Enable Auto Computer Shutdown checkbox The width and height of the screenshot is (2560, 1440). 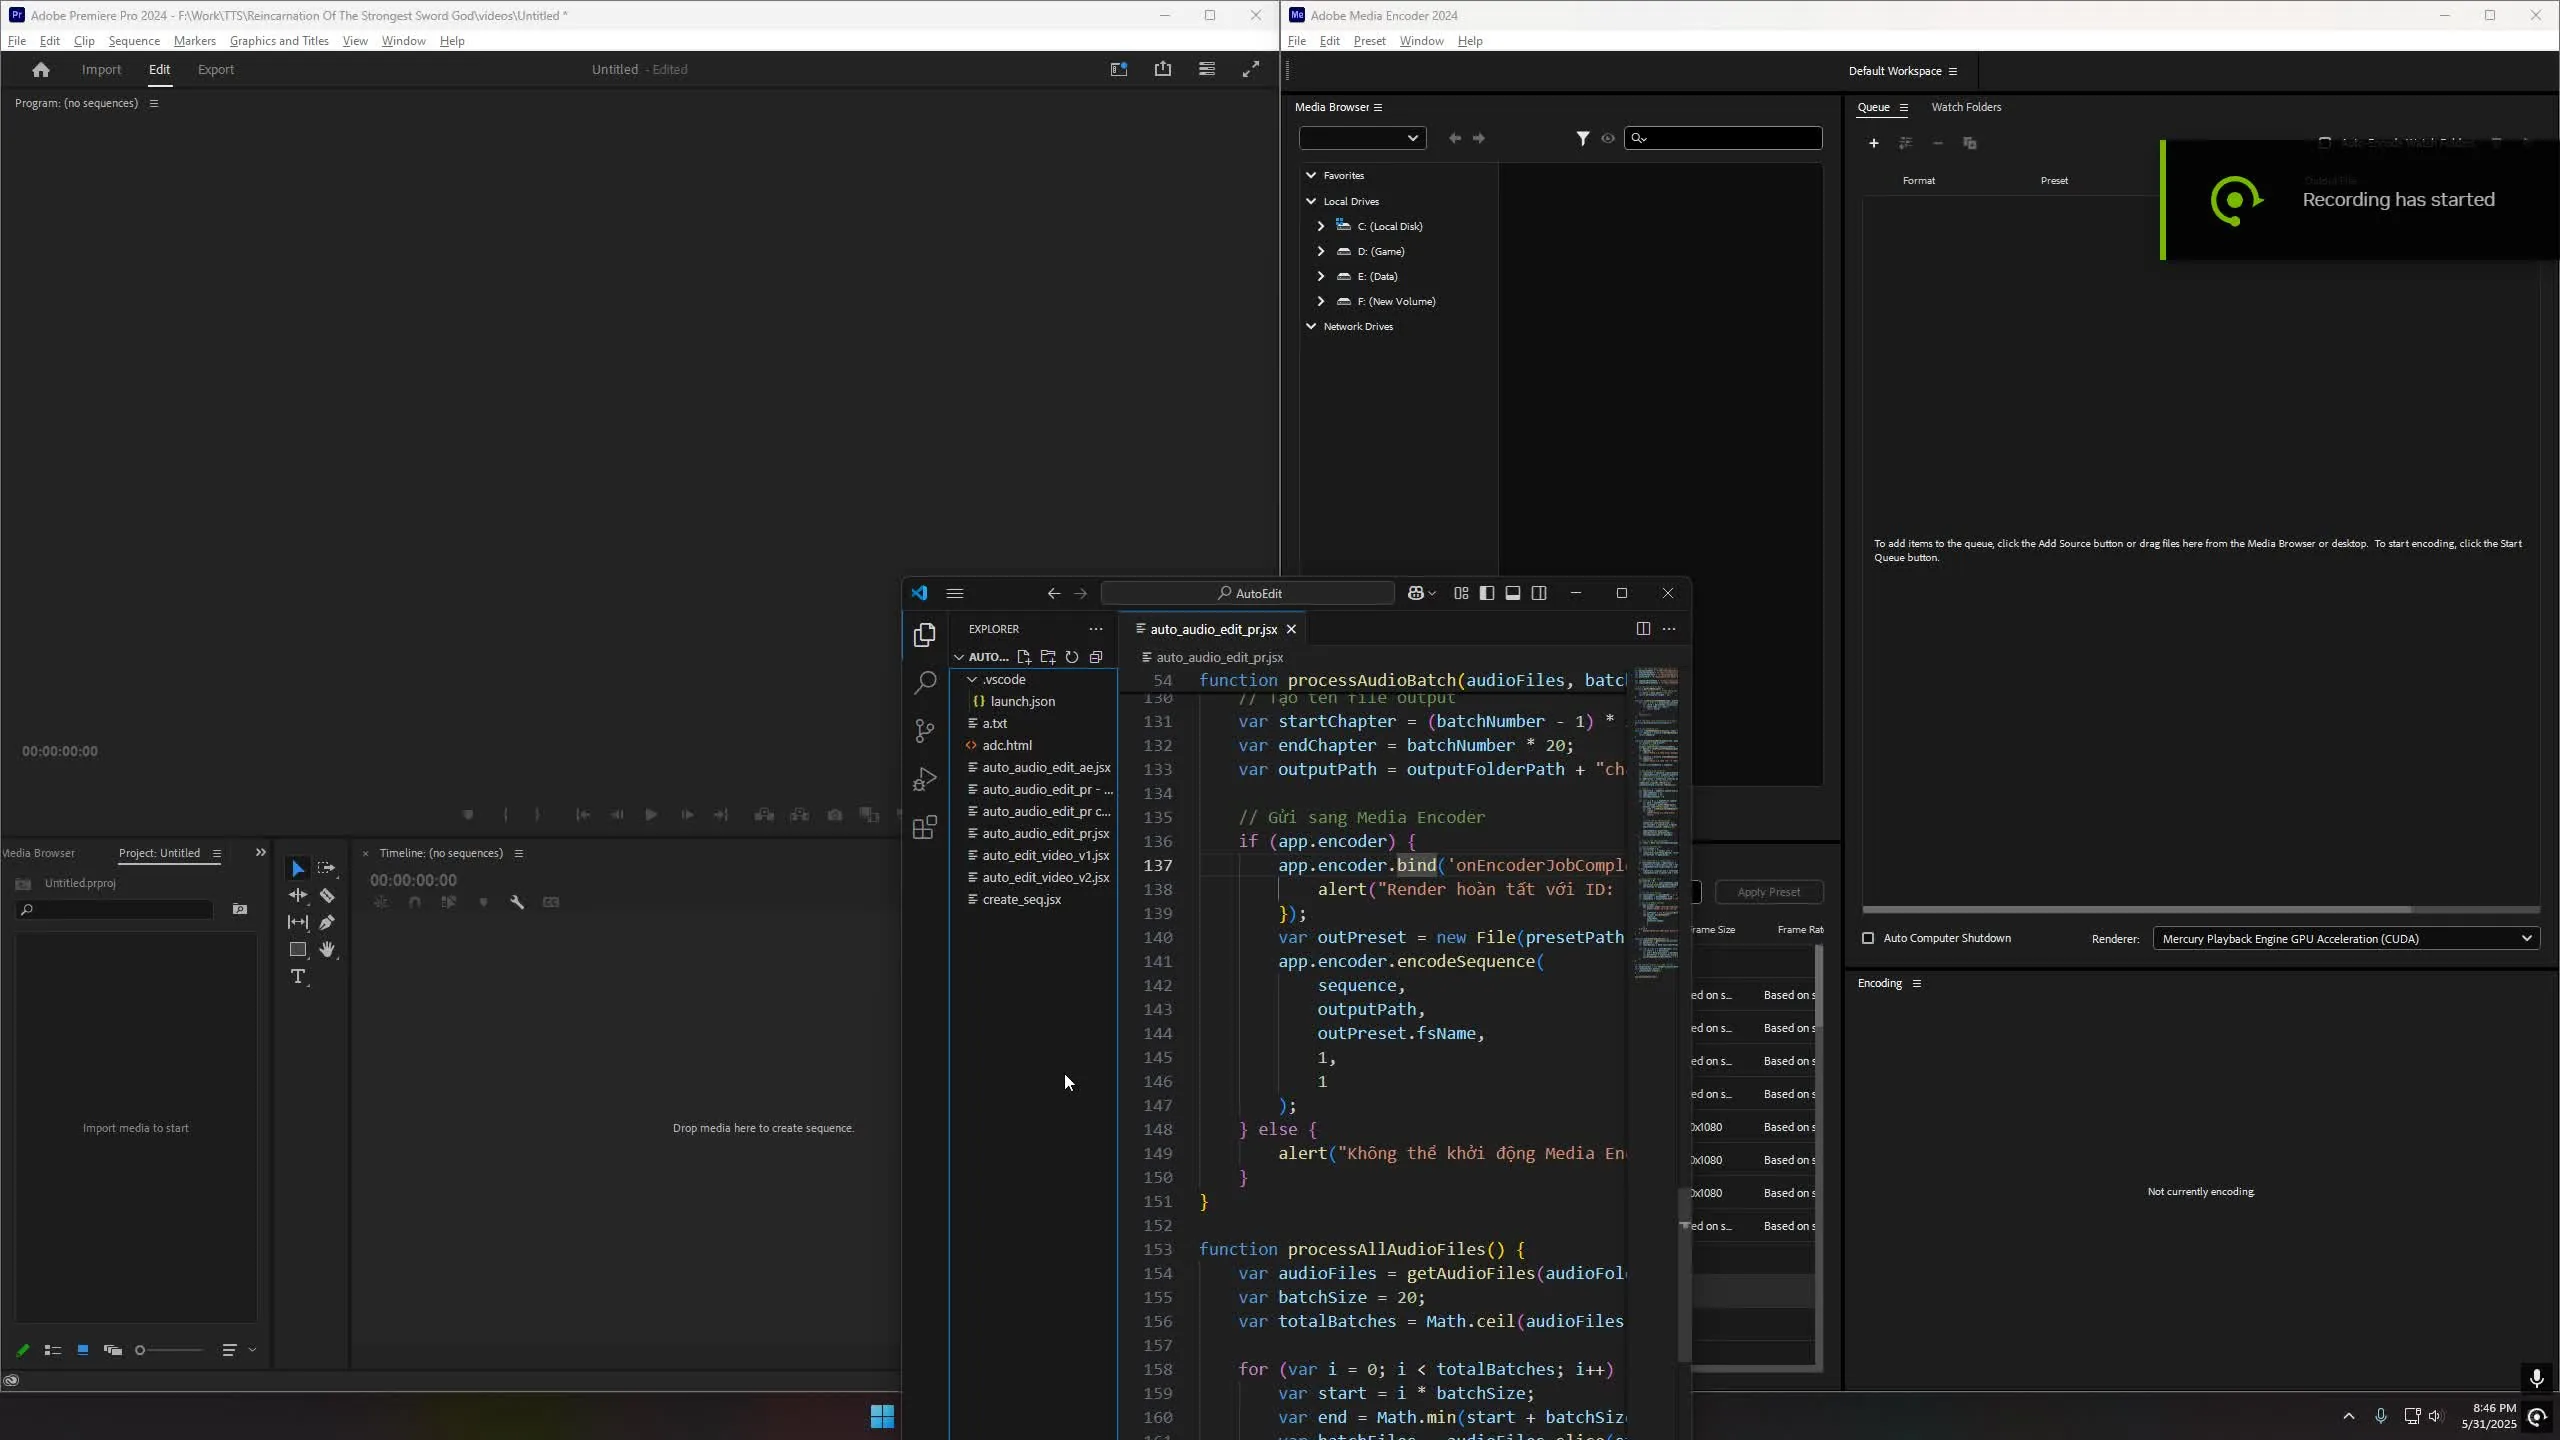[x=1868, y=939]
